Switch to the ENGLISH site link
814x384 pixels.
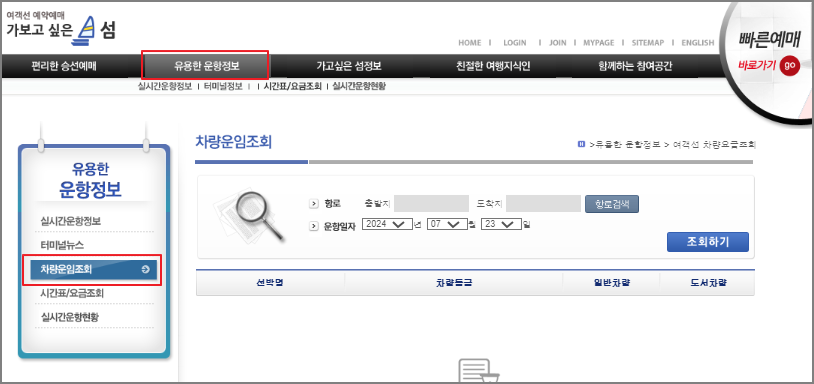tap(698, 43)
